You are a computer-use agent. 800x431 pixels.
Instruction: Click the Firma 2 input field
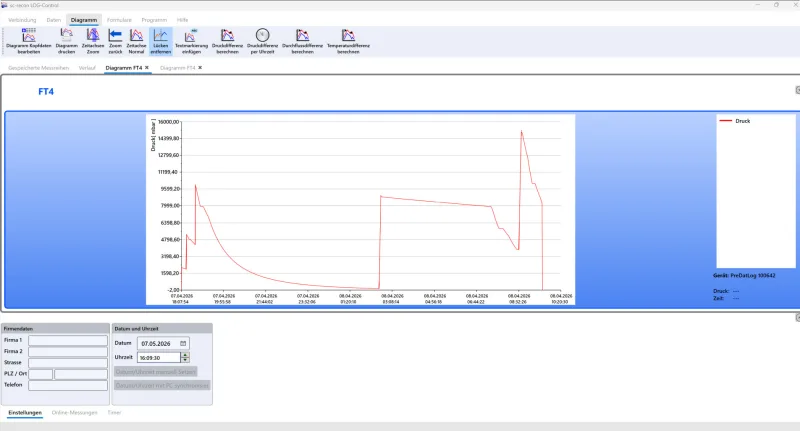(x=68, y=351)
